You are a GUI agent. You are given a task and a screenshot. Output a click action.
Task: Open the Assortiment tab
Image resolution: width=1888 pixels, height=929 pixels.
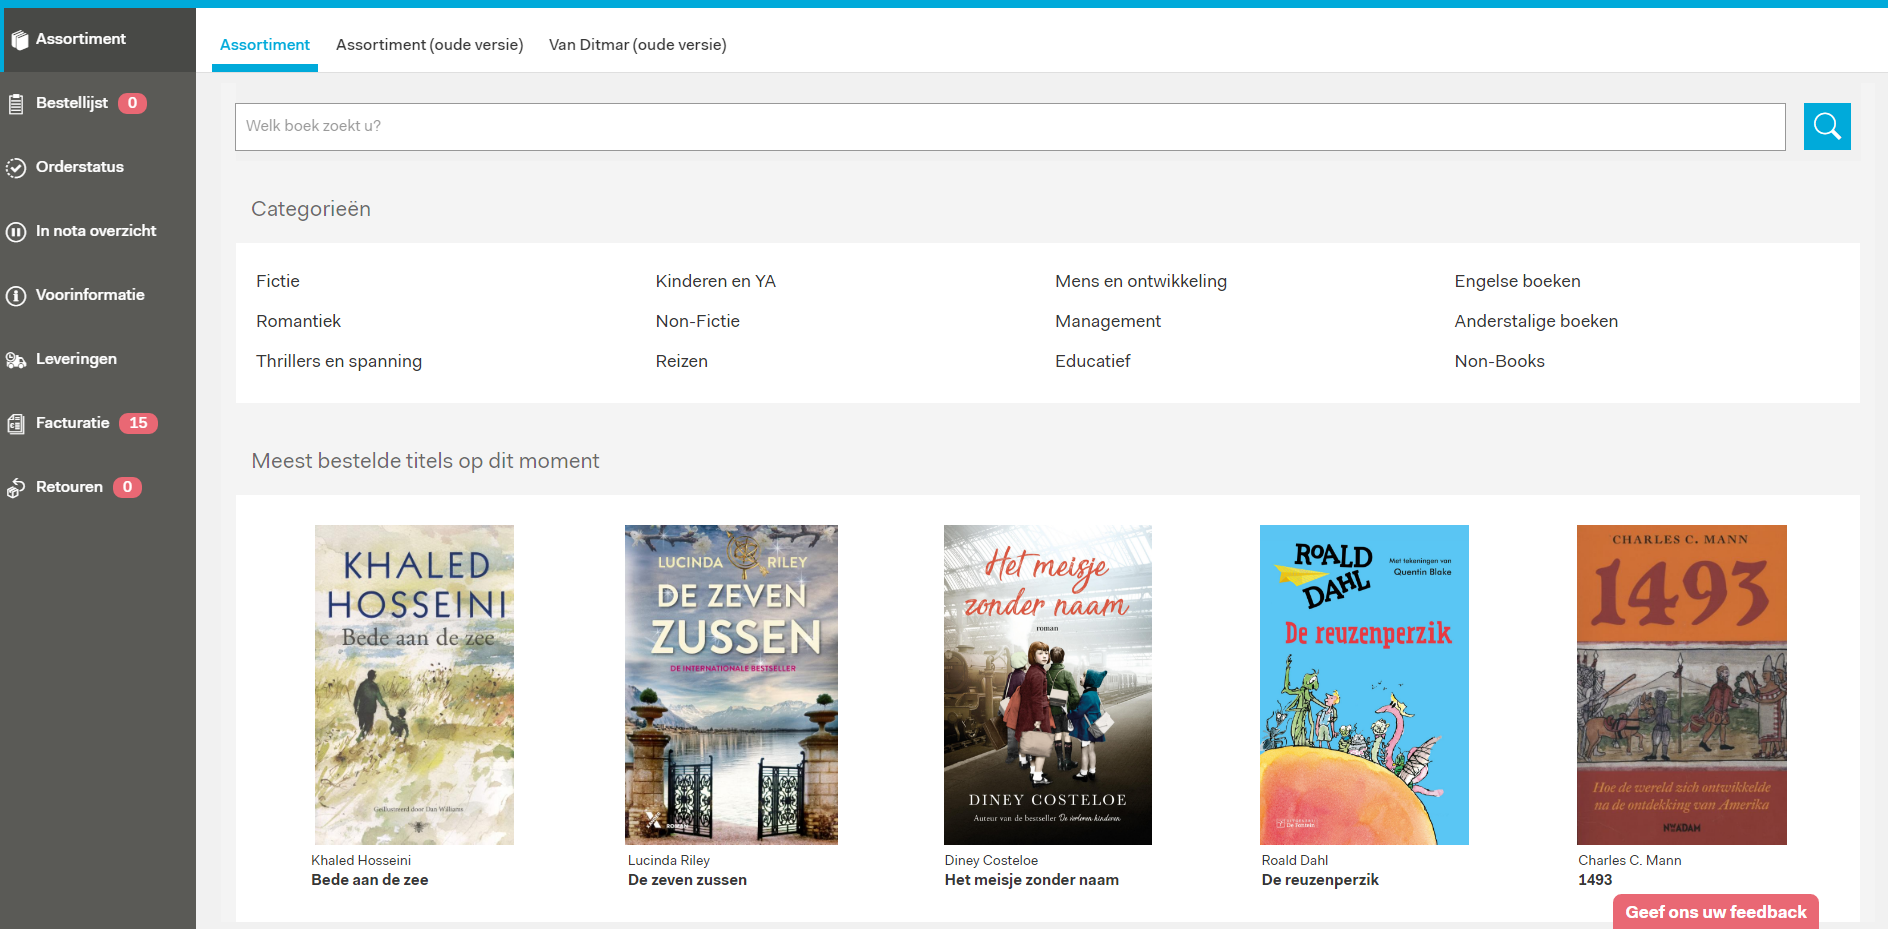(265, 45)
